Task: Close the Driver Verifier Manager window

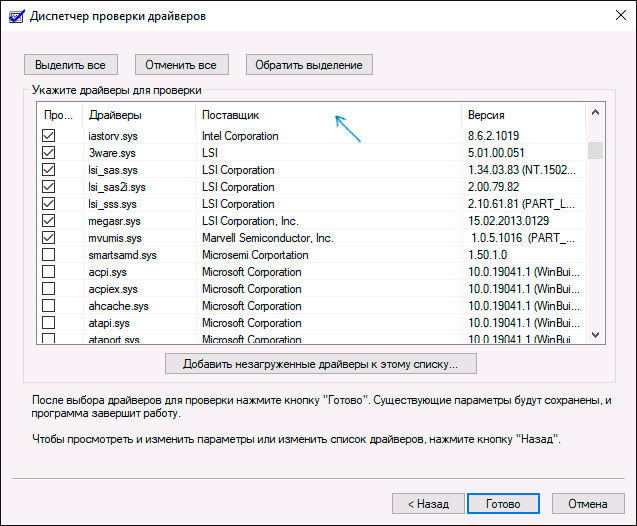Action: tap(620, 15)
